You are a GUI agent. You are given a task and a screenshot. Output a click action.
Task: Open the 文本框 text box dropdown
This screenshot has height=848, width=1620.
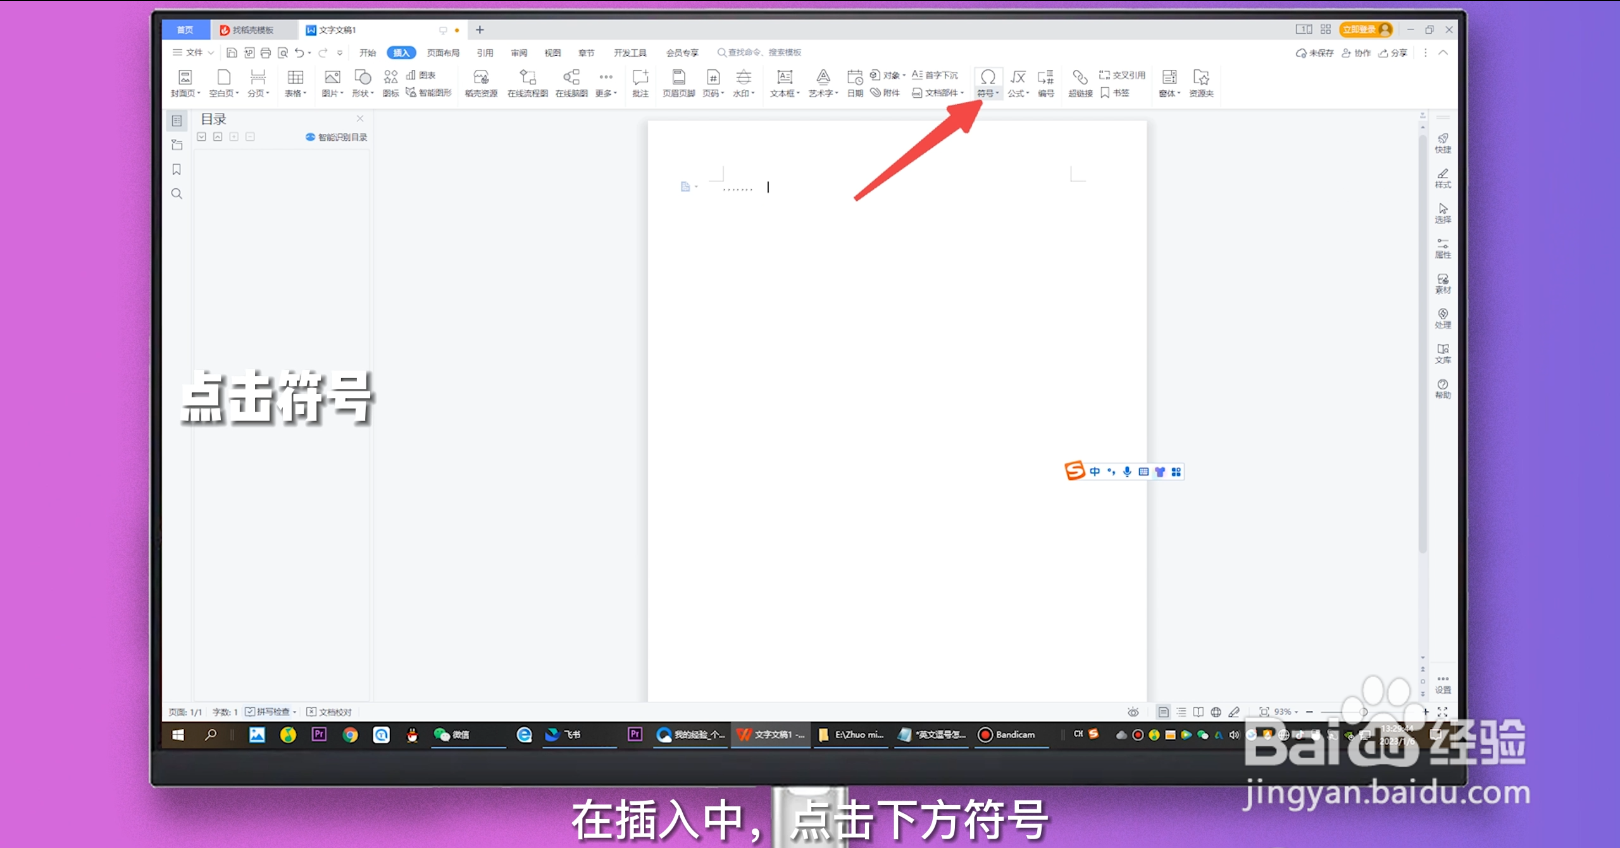(785, 83)
